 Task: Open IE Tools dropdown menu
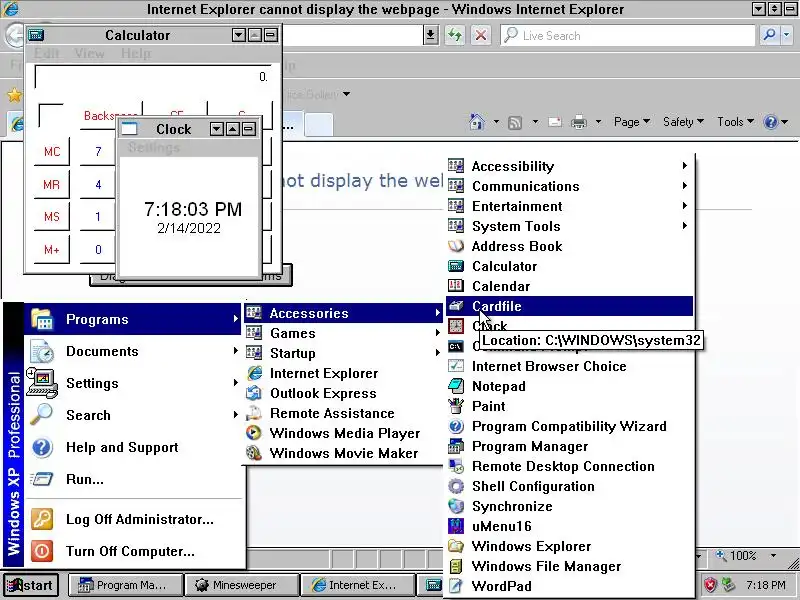pos(735,122)
